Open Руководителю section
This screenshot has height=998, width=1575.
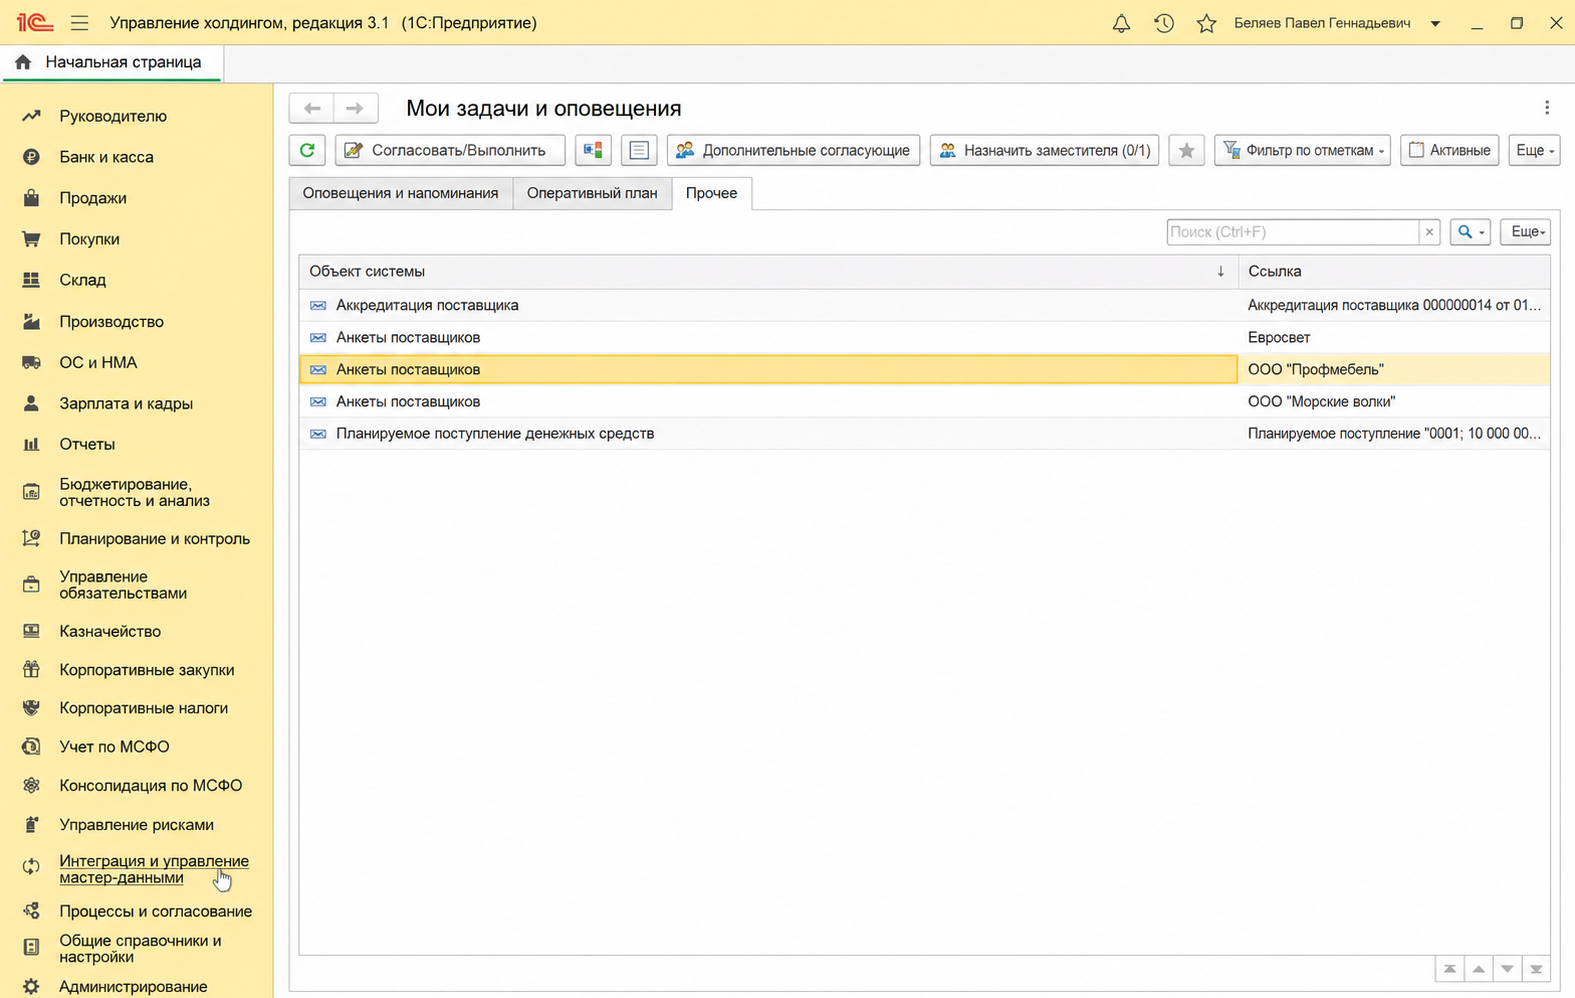pyautogui.click(x=113, y=116)
